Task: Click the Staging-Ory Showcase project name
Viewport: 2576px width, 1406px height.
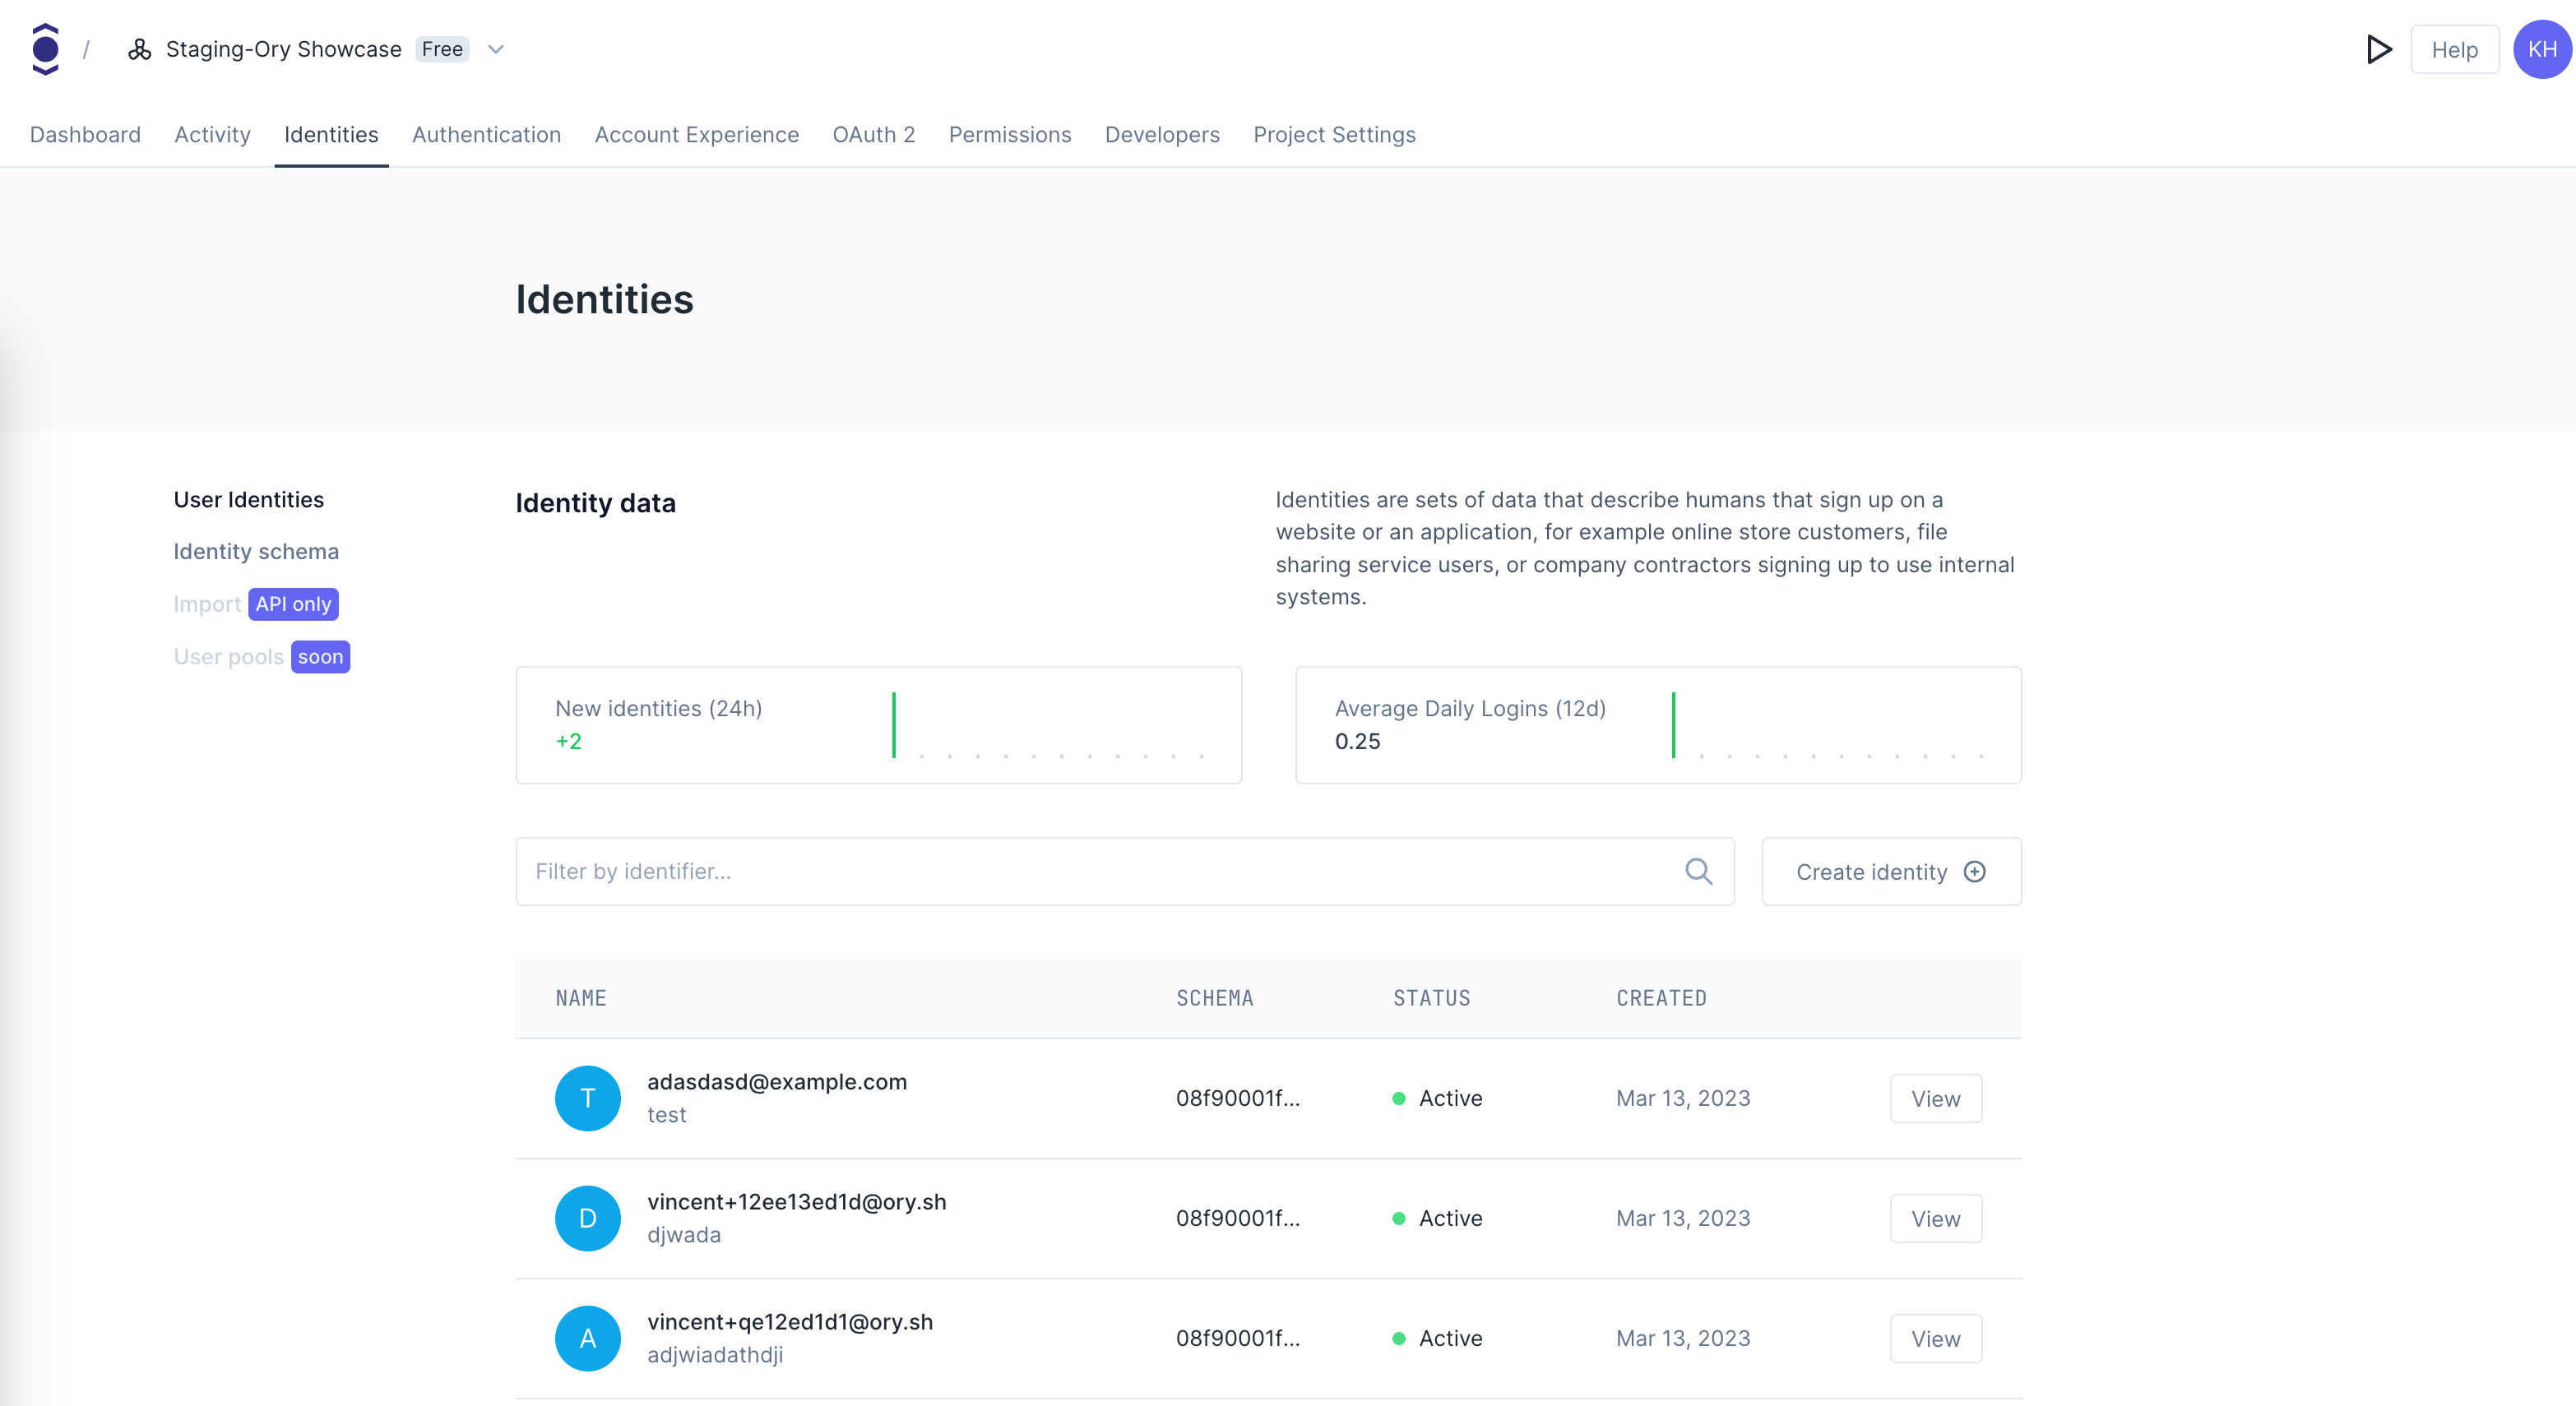Action: 284,49
